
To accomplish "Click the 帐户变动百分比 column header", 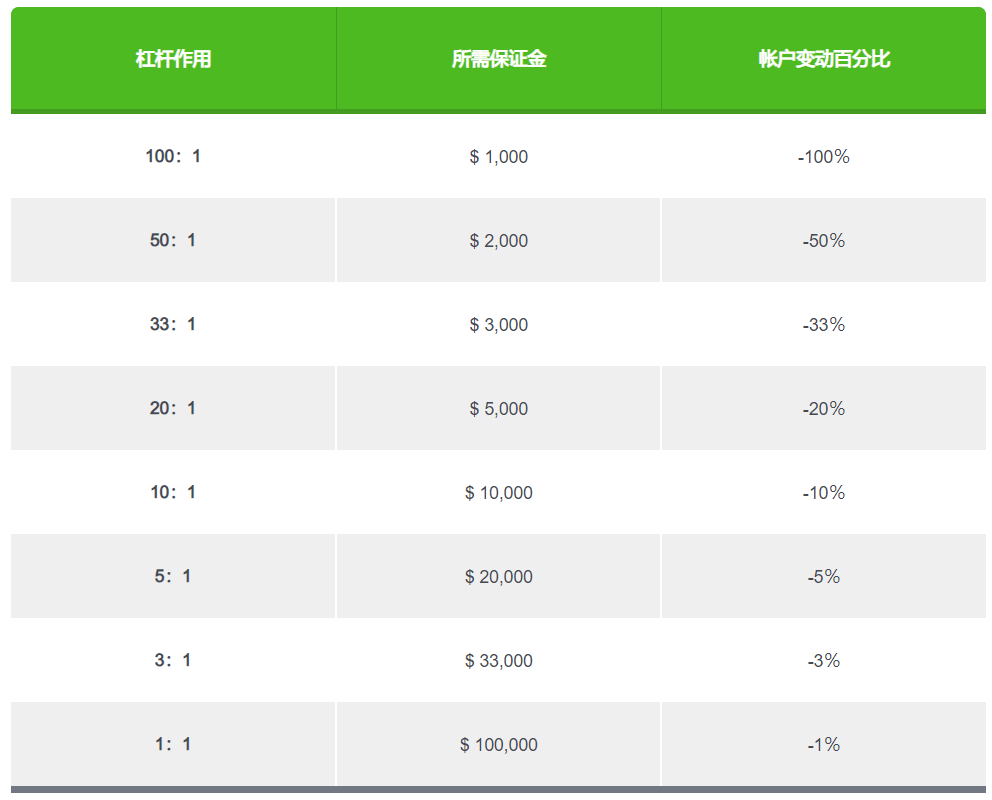I will point(824,59).
